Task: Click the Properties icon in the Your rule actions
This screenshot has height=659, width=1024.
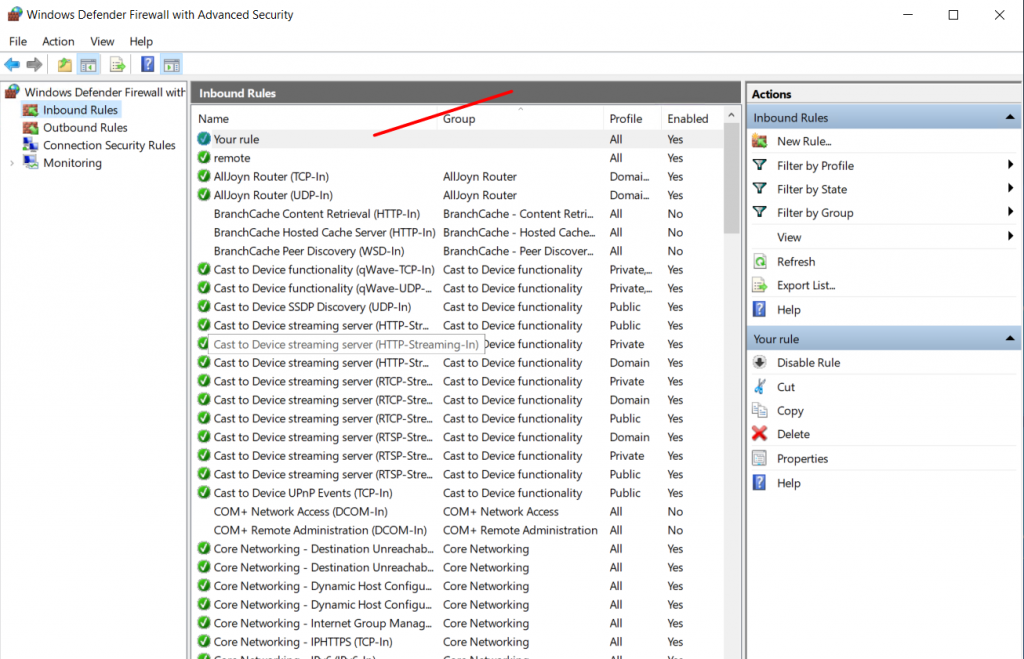Action: point(760,458)
